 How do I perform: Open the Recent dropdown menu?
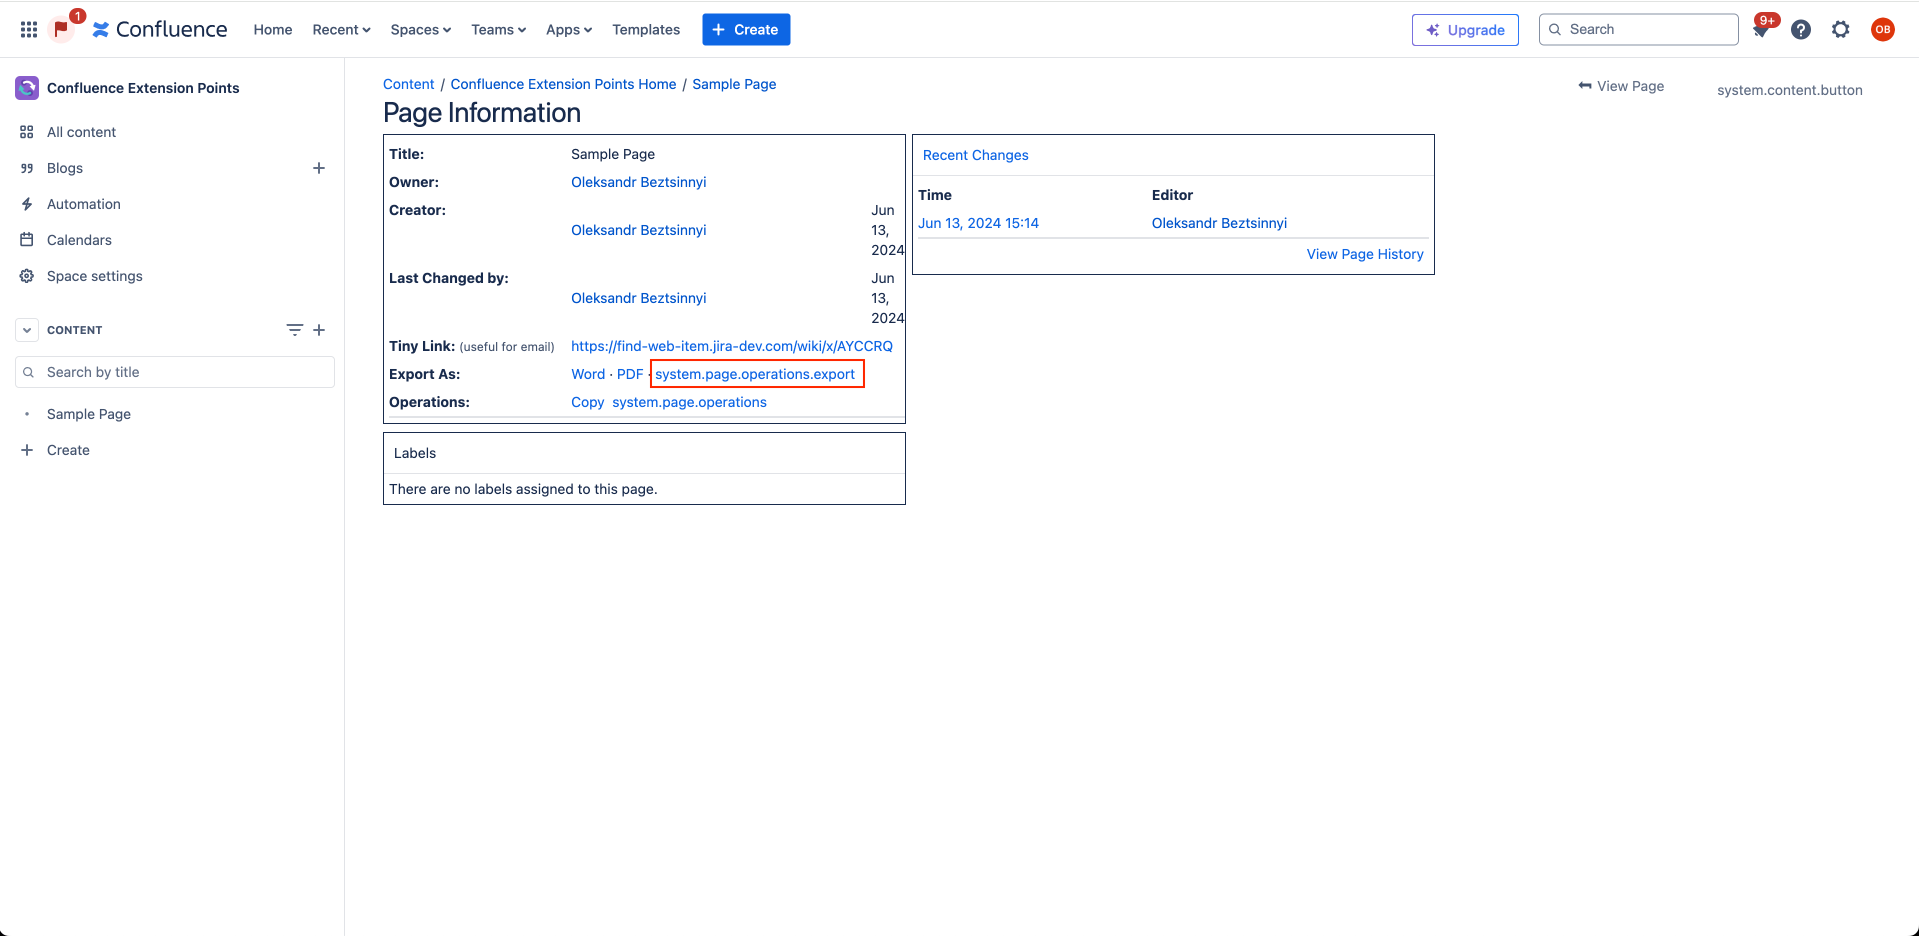[x=341, y=30]
